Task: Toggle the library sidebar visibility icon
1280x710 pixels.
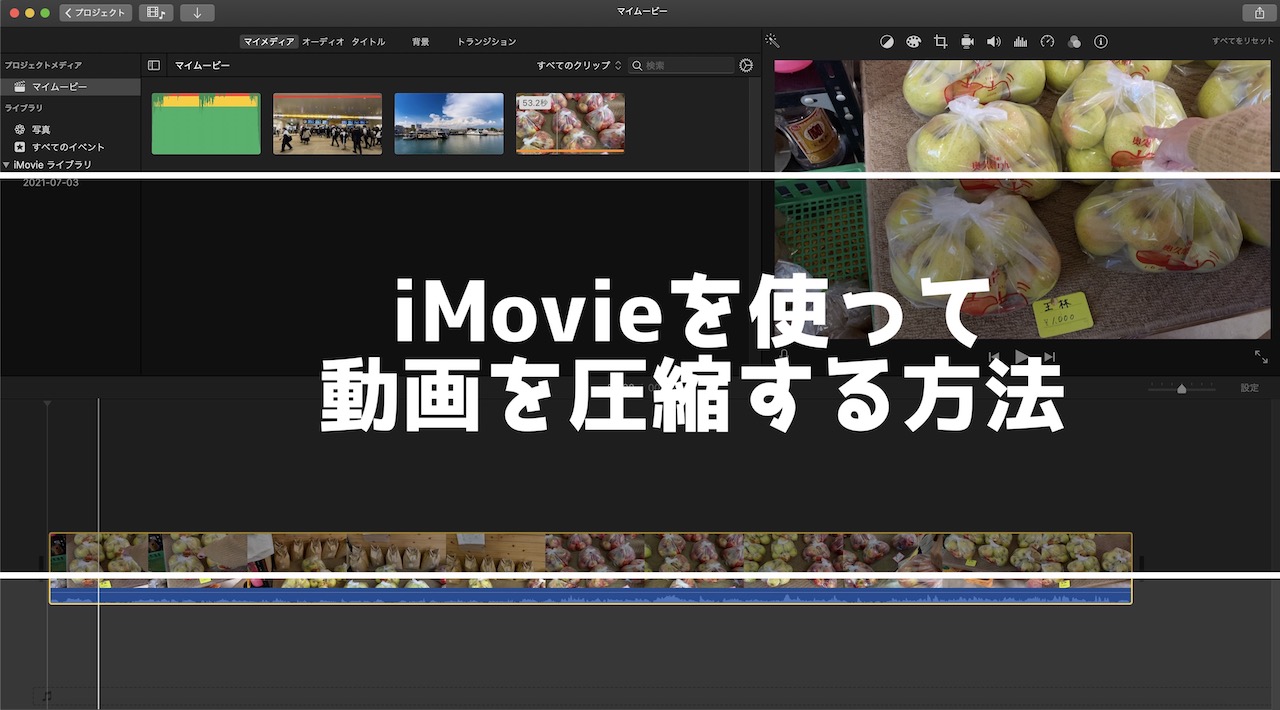Action: tap(154, 65)
